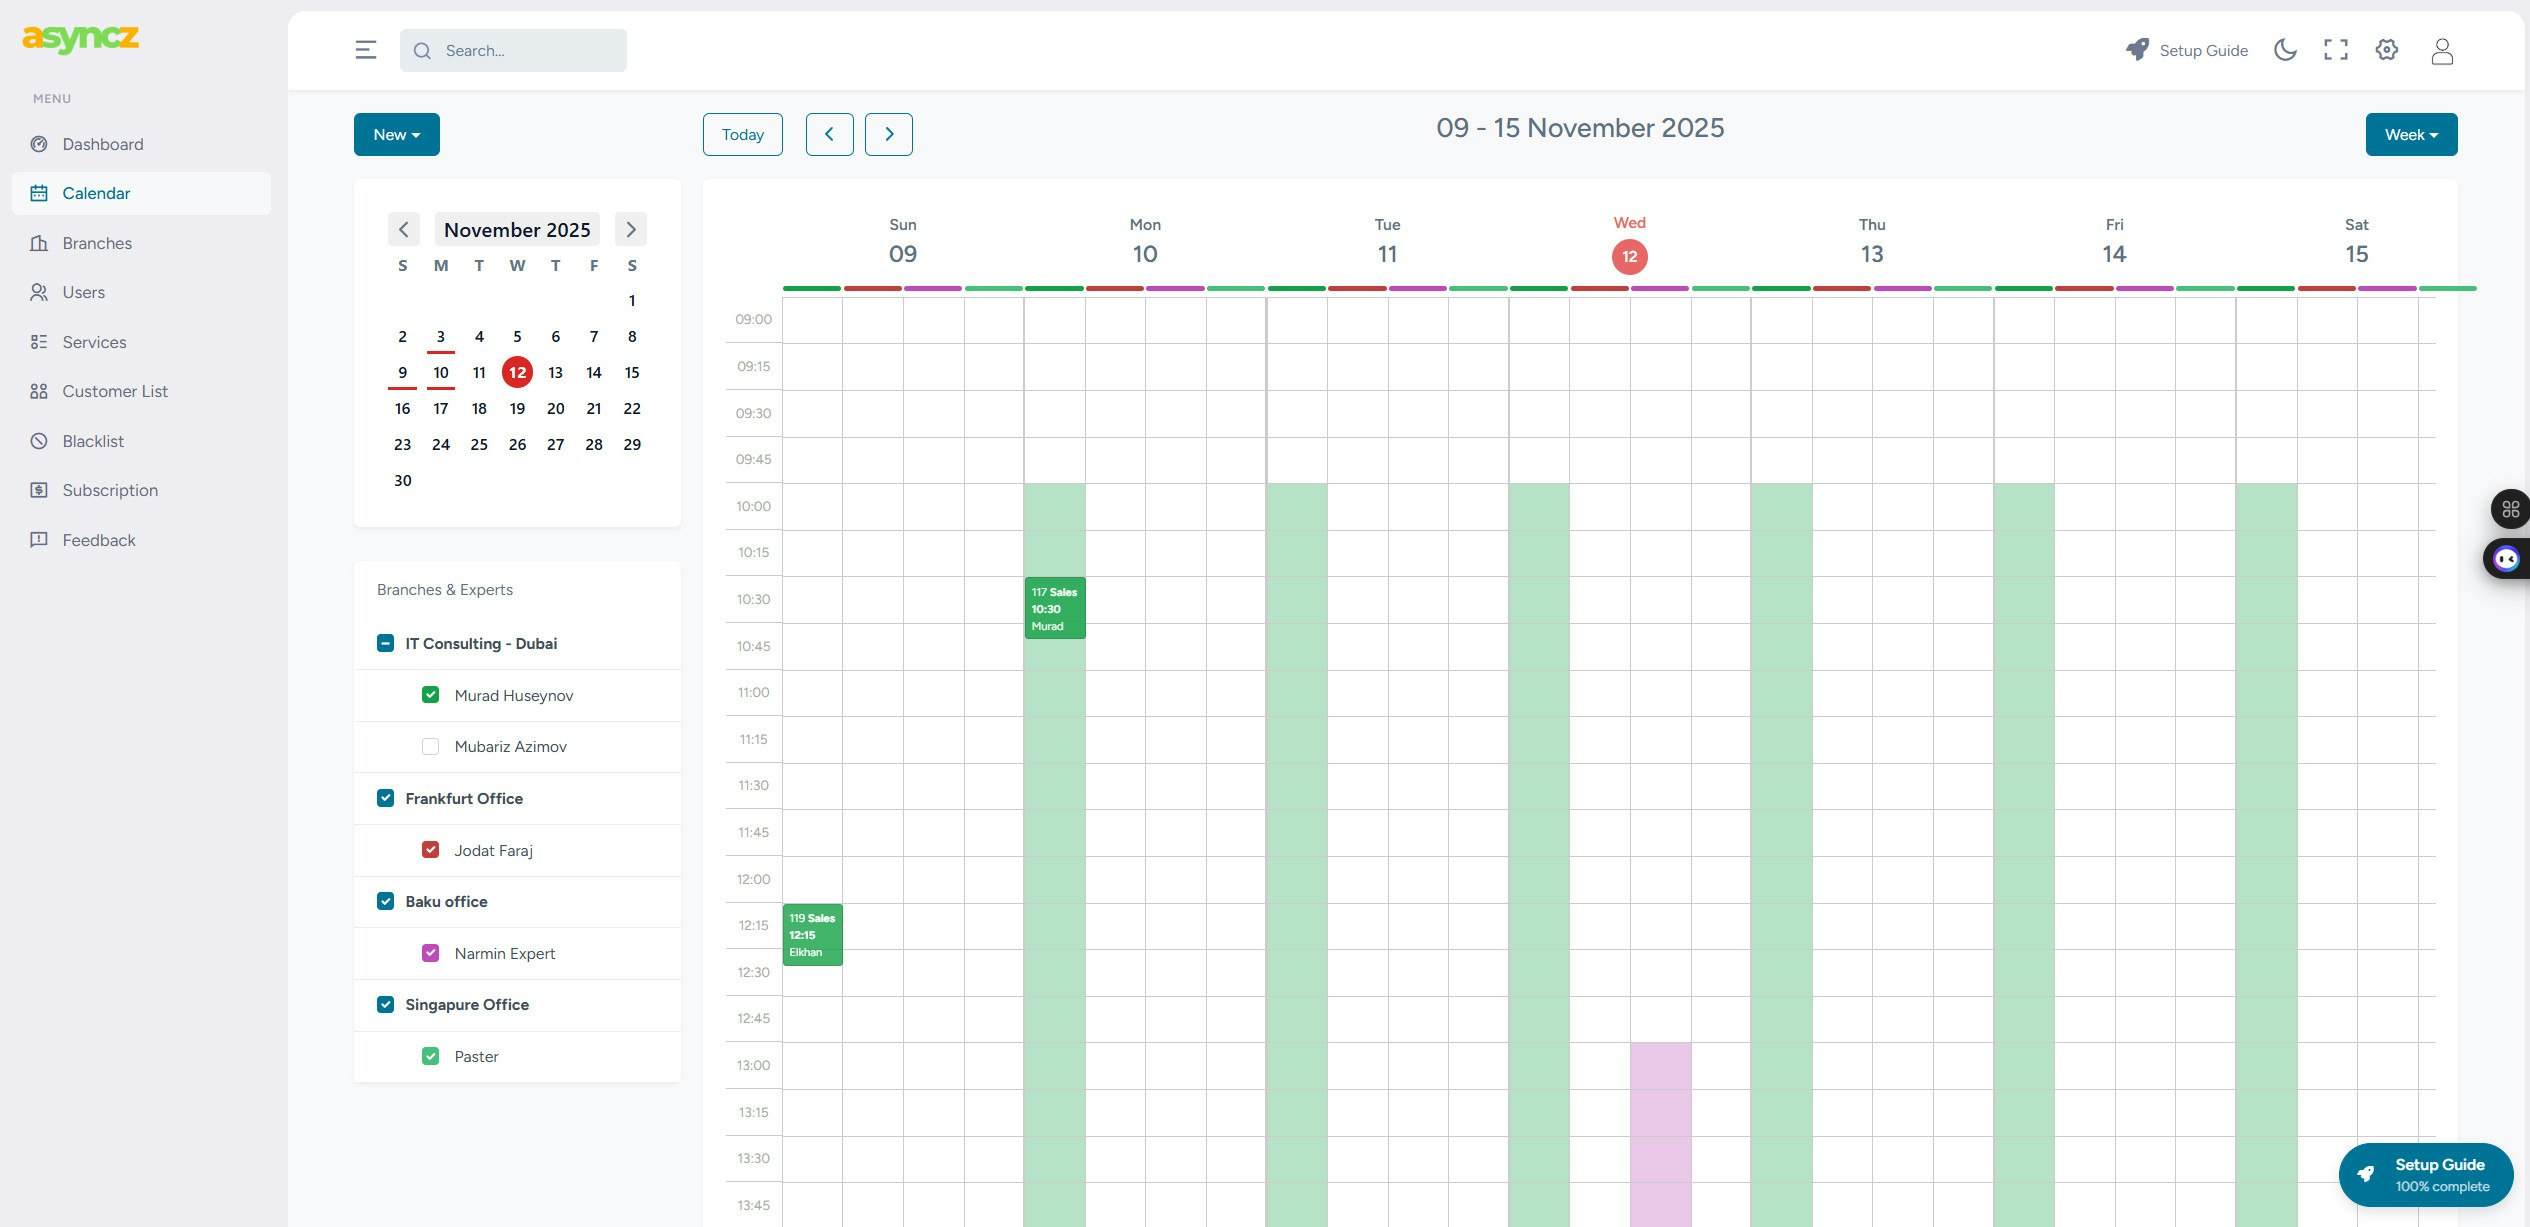Jump to today with the Today button
Viewport: 2530px width, 1227px height.
[742, 134]
